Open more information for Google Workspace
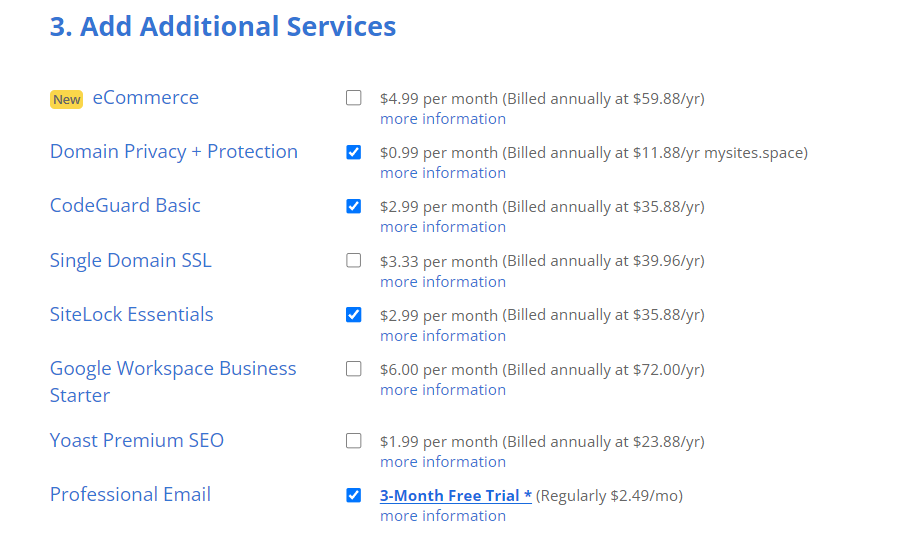Screen dimensions: 901x556 pyautogui.click(x=443, y=390)
